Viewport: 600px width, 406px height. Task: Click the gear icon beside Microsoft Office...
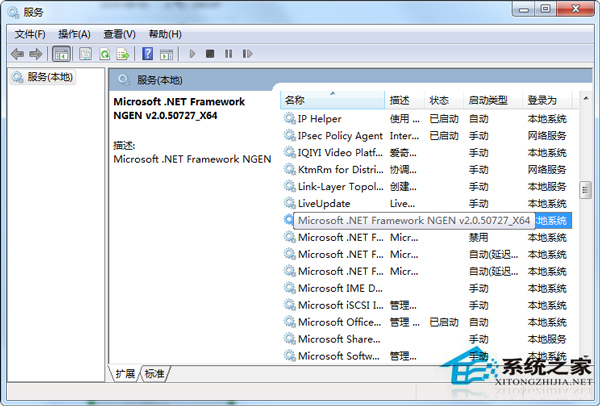(x=289, y=322)
